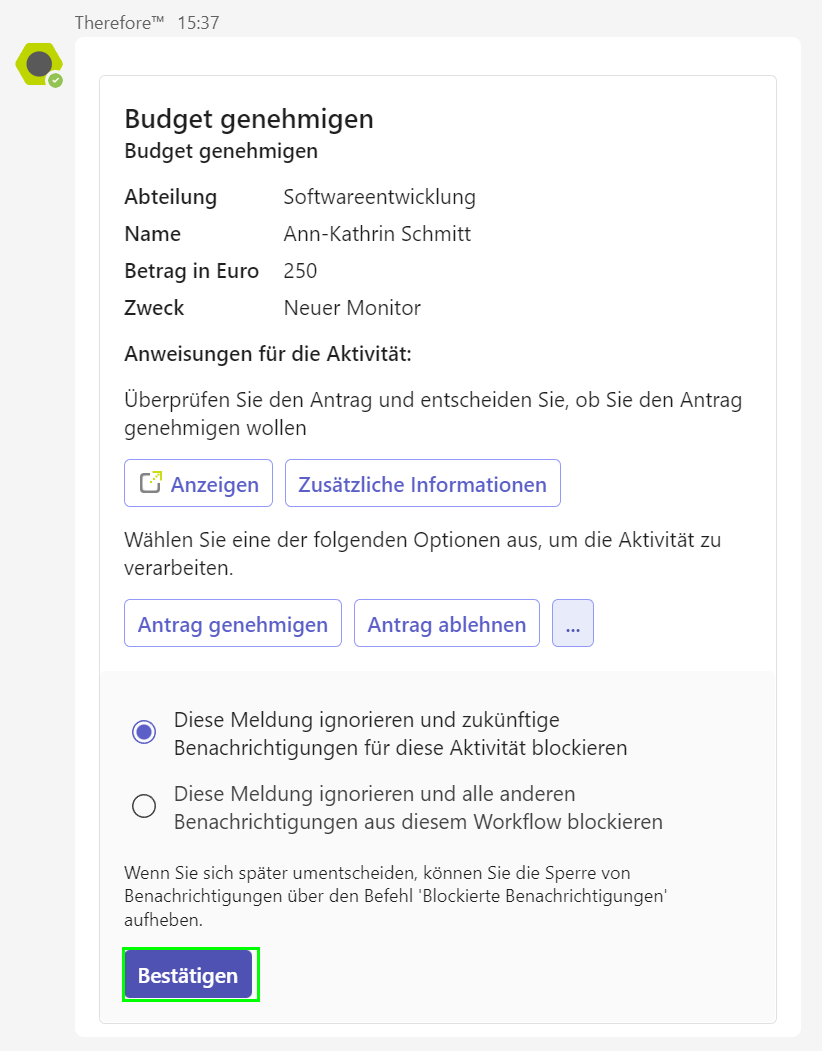Click the Therefore™ sender name
This screenshot has height=1051, width=822.
pyautogui.click(x=119, y=23)
